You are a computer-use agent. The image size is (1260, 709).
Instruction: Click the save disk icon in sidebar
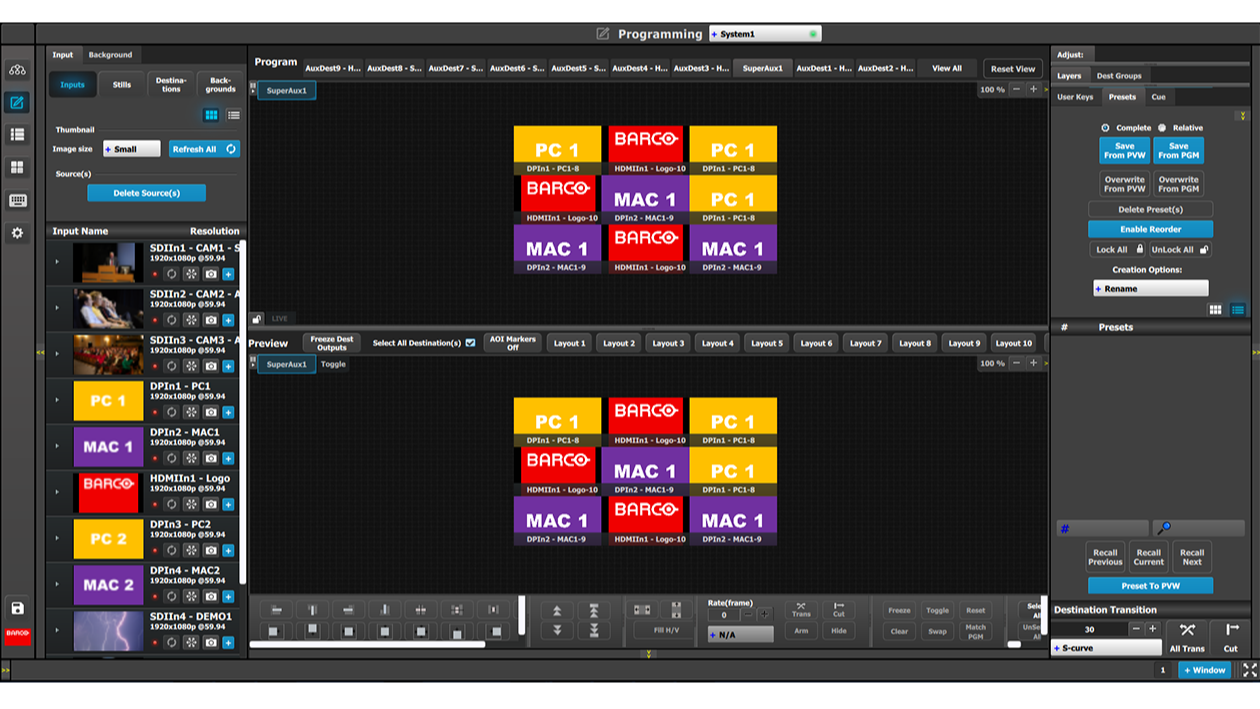coord(17,608)
